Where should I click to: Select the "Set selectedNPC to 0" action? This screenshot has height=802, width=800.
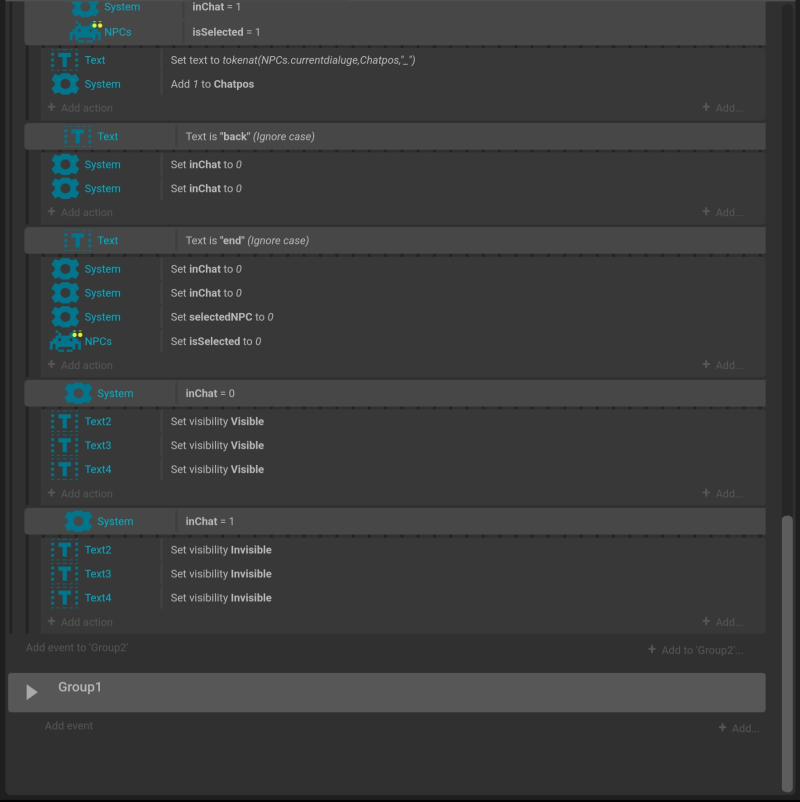point(222,317)
